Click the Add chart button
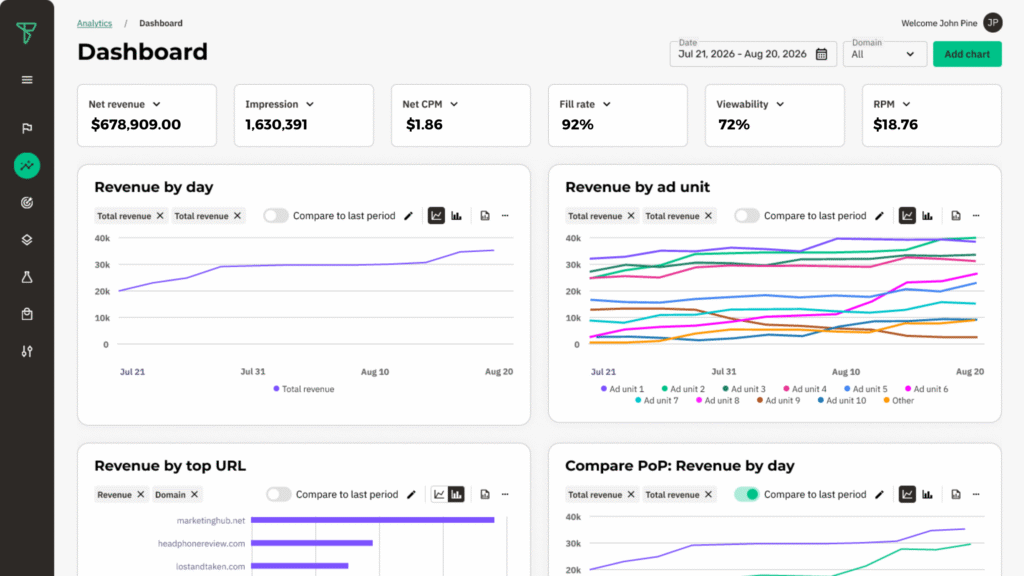 967,54
